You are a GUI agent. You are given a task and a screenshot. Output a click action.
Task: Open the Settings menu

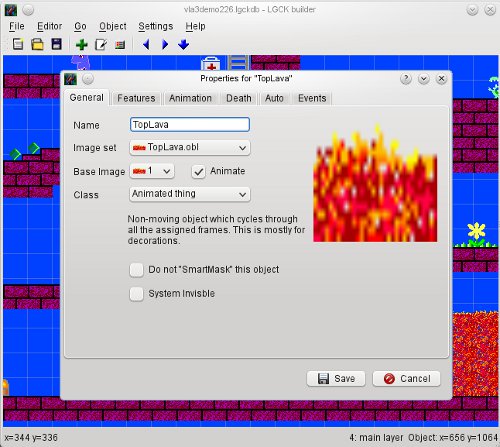tap(156, 26)
